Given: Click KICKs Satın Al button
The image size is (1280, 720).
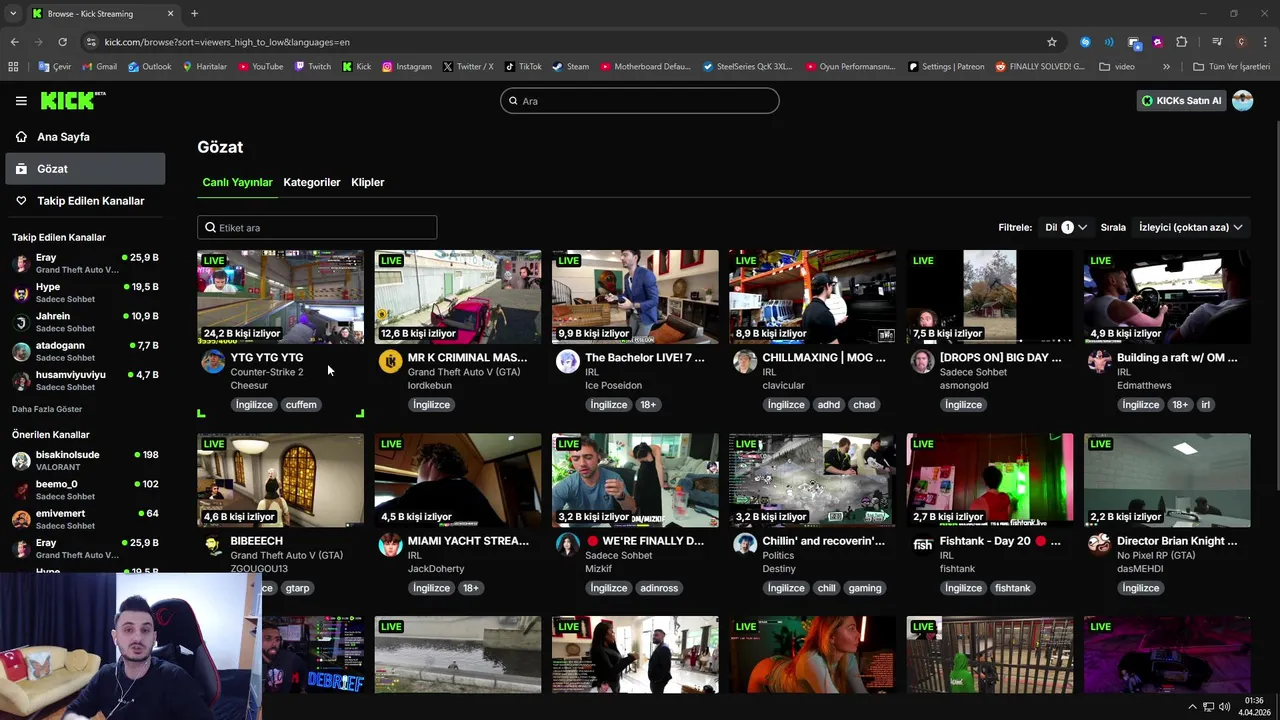Looking at the screenshot, I should (1181, 101).
